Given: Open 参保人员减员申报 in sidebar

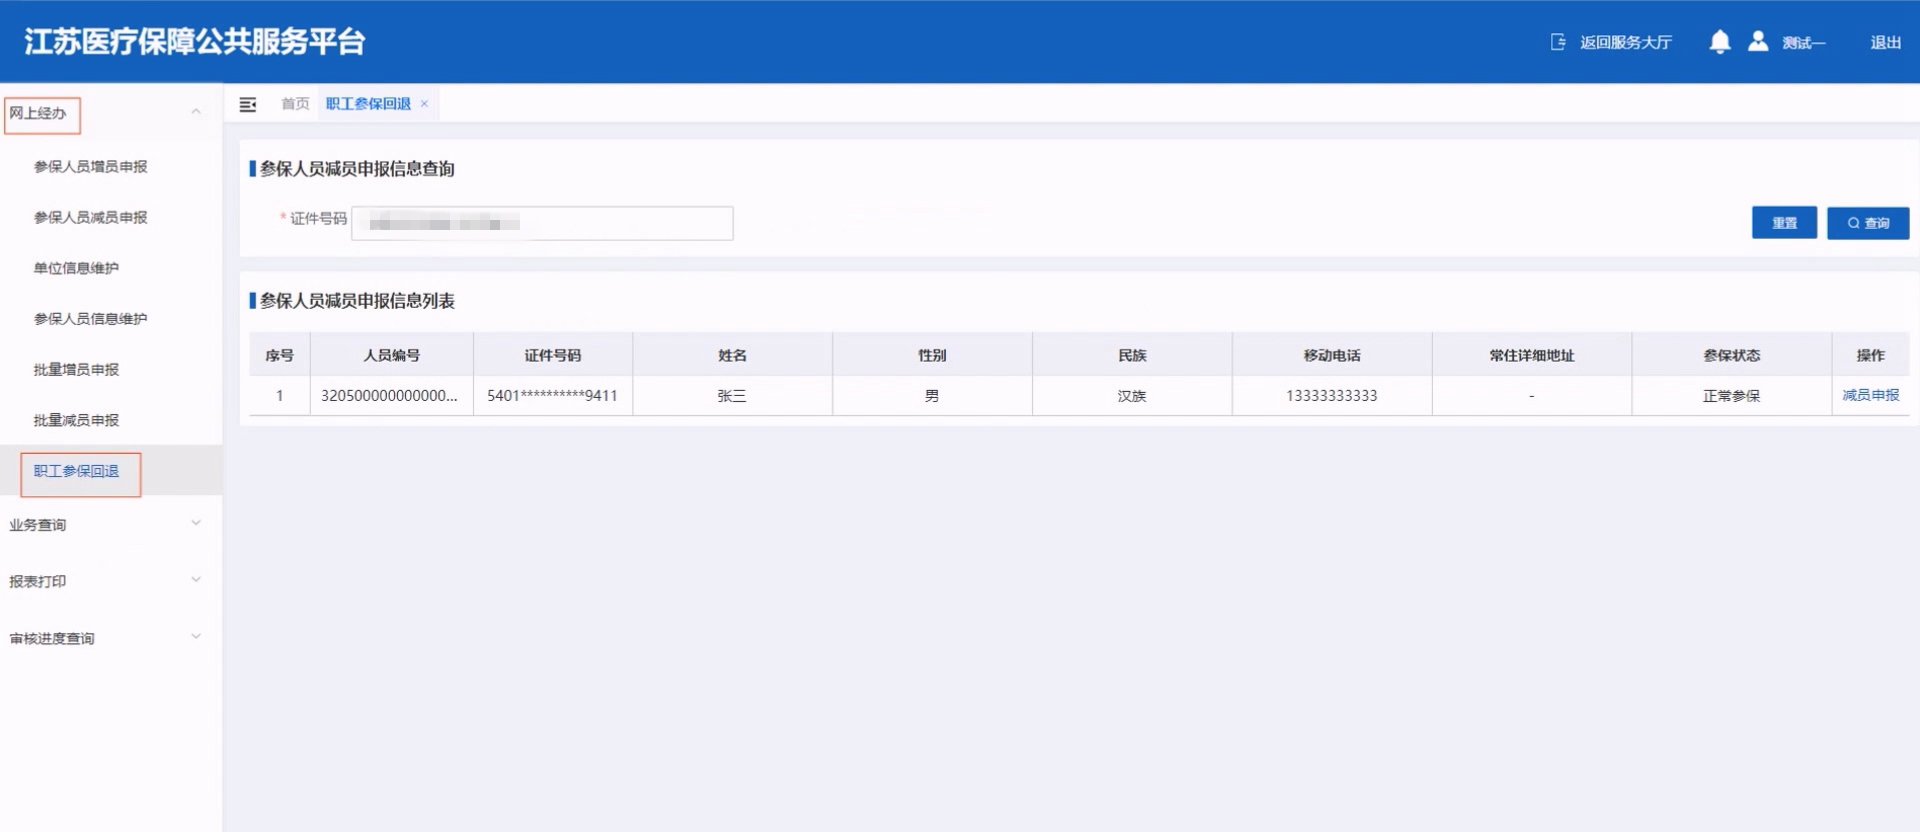Looking at the screenshot, I should click(90, 218).
